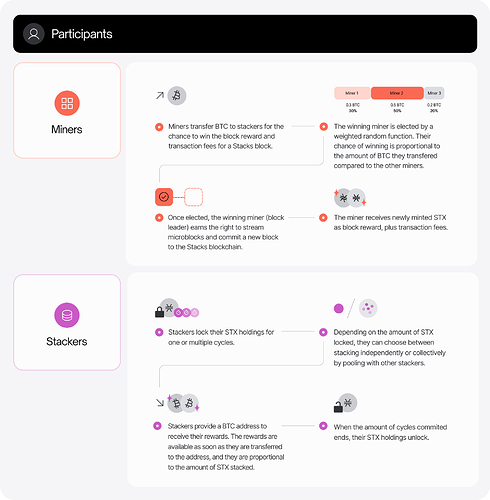Open the Stackers card
The image size is (490, 500).
67,322
